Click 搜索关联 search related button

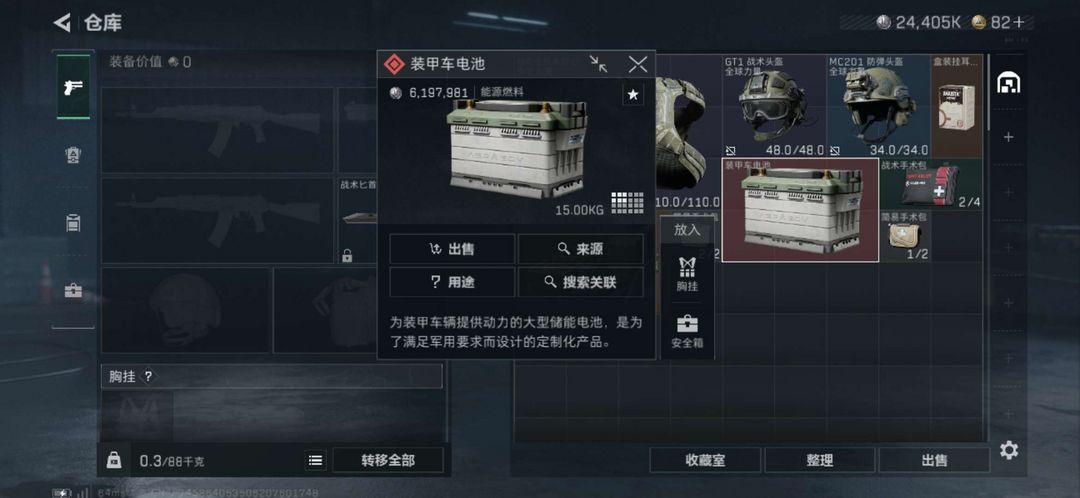coord(581,282)
